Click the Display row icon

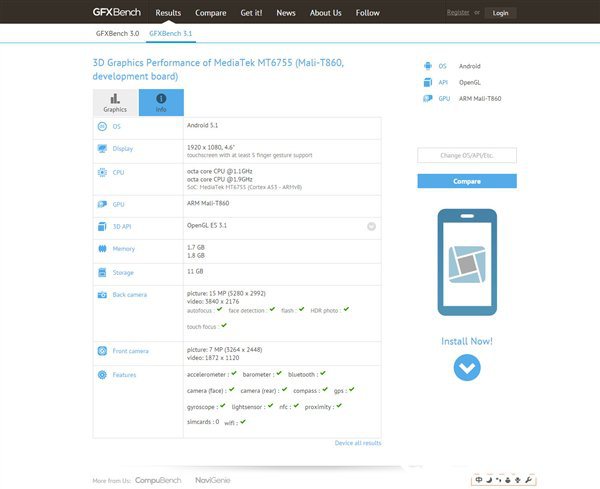pos(103,149)
